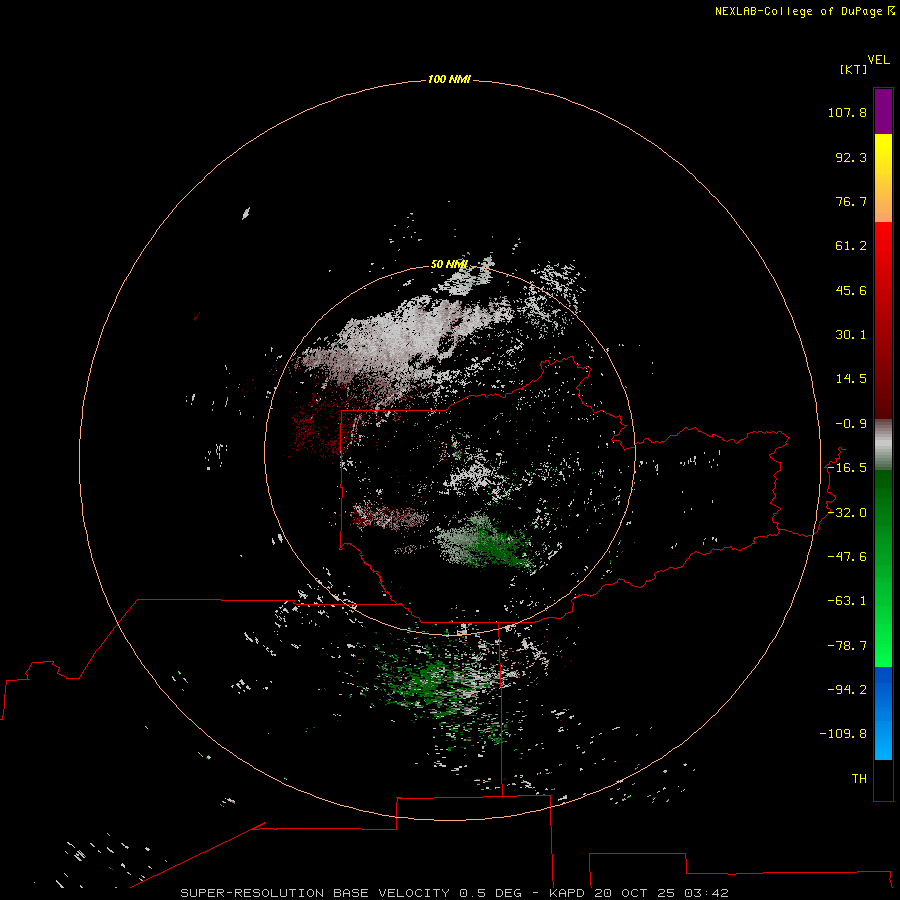The width and height of the screenshot is (900, 900).
Task: Pick the blue segment of the velocity scale
Action: pos(883,713)
